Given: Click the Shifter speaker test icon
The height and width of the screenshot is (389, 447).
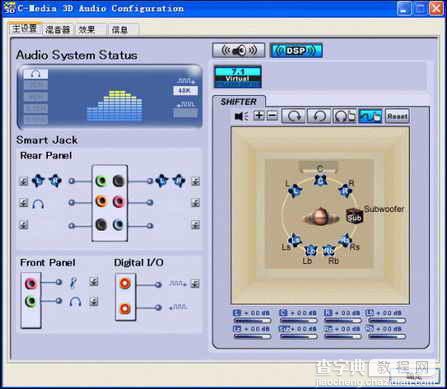Looking at the screenshot, I should (241, 116).
